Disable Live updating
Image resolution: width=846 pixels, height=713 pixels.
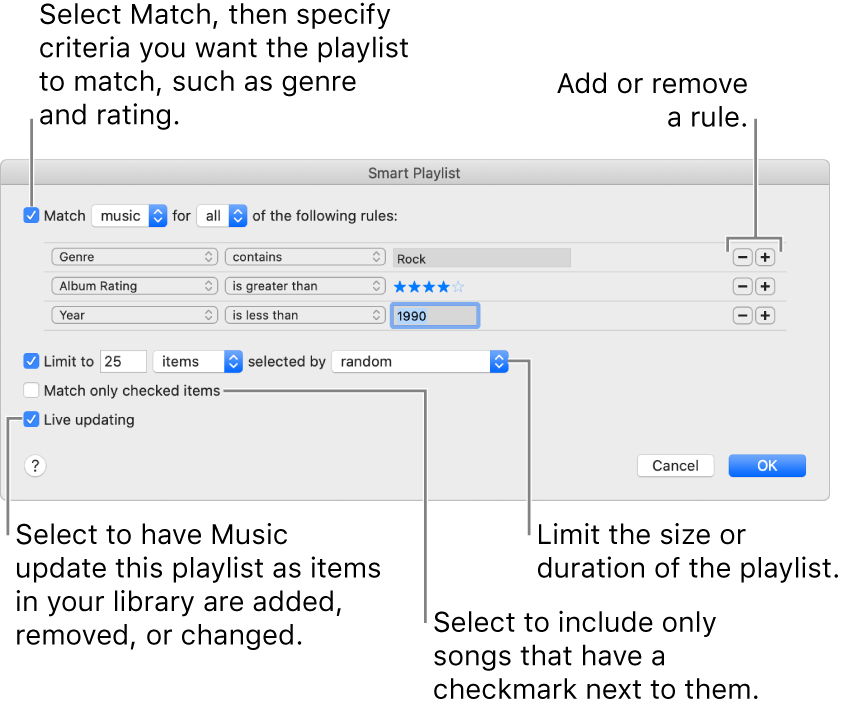(x=31, y=420)
